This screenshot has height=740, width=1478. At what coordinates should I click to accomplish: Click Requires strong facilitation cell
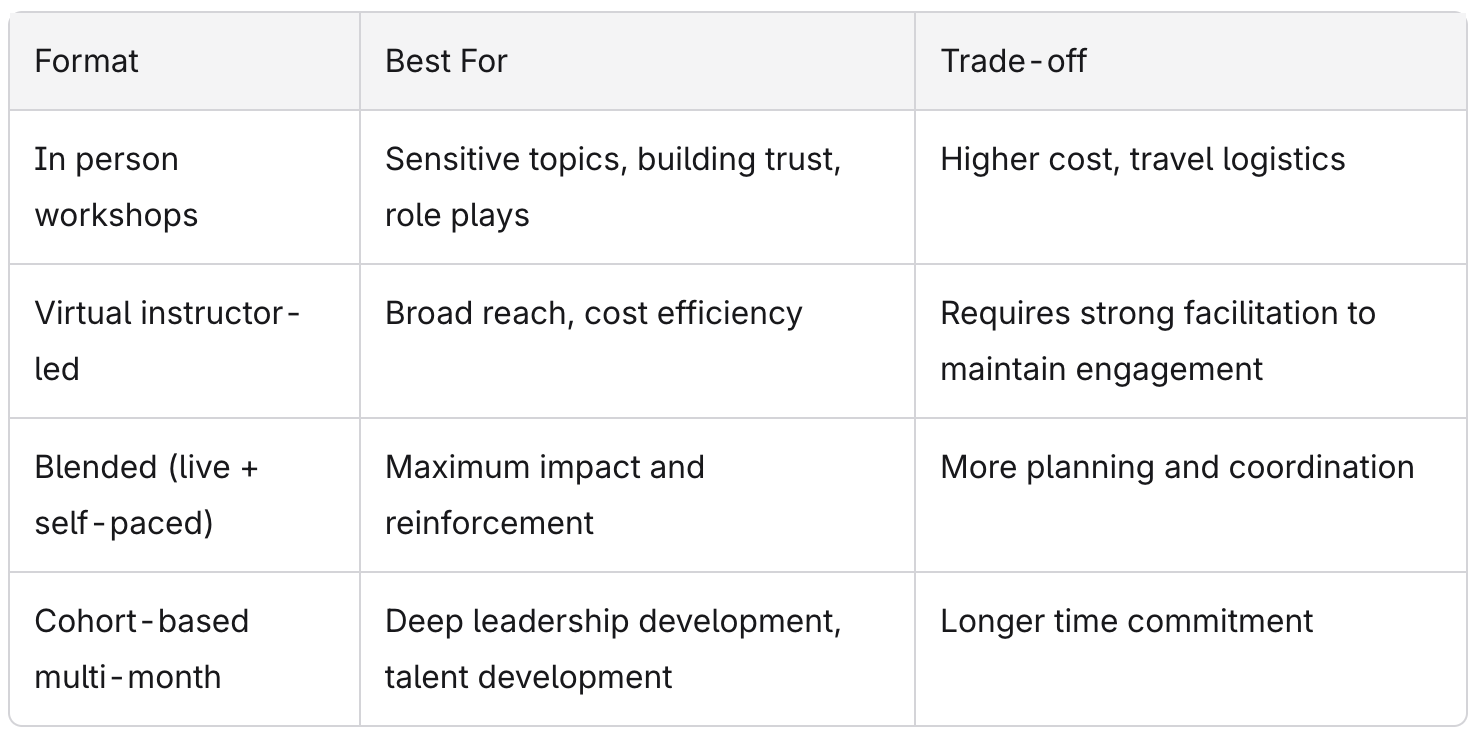pyautogui.click(x=1190, y=341)
